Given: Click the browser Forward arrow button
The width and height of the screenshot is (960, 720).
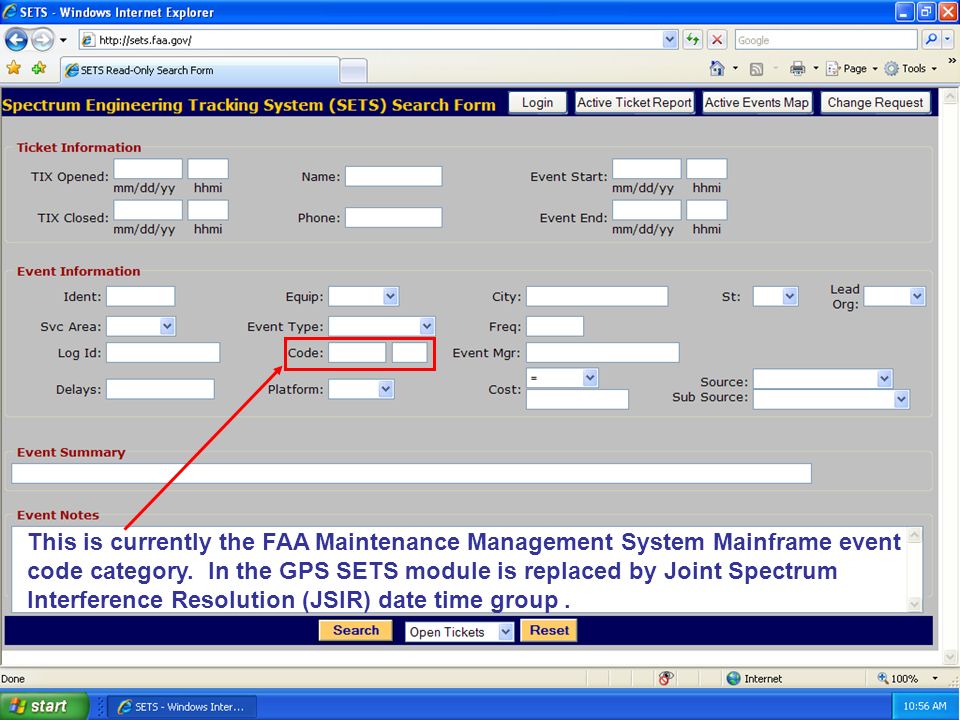Looking at the screenshot, I should pyautogui.click(x=42, y=40).
